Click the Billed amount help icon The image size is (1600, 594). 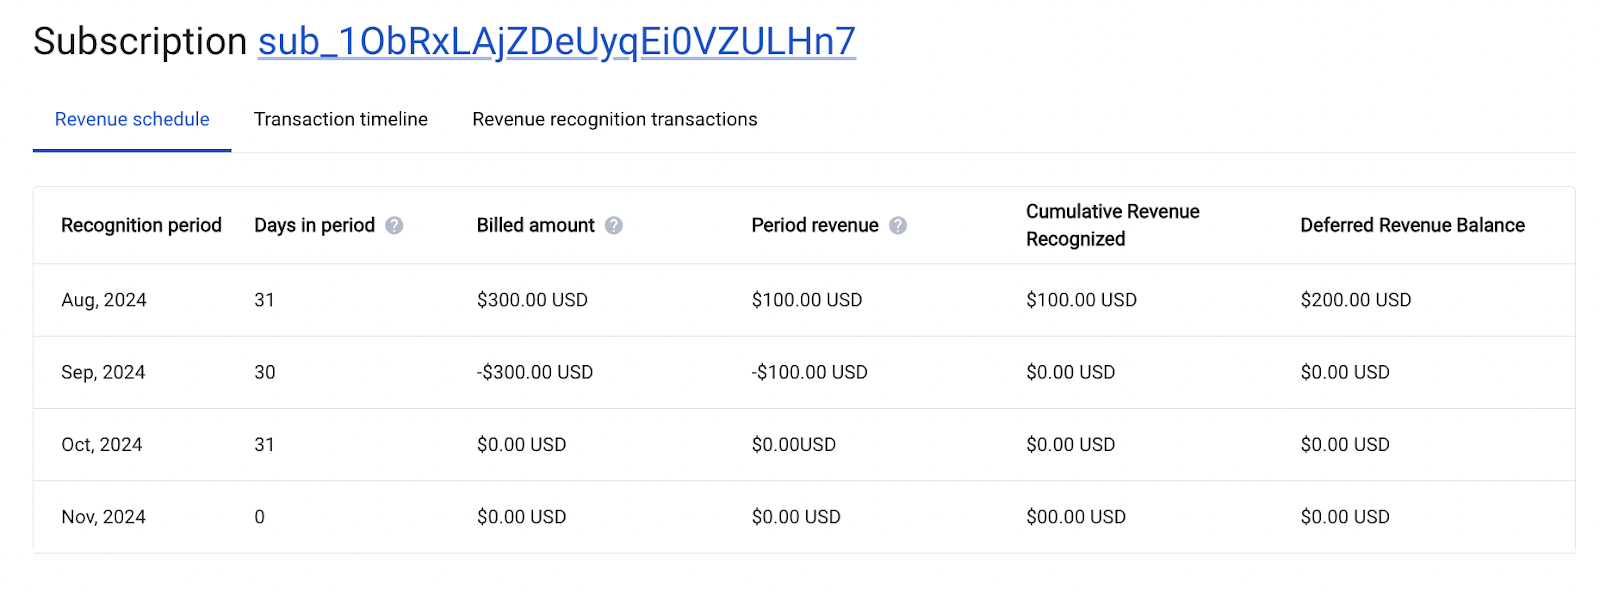[x=614, y=226]
